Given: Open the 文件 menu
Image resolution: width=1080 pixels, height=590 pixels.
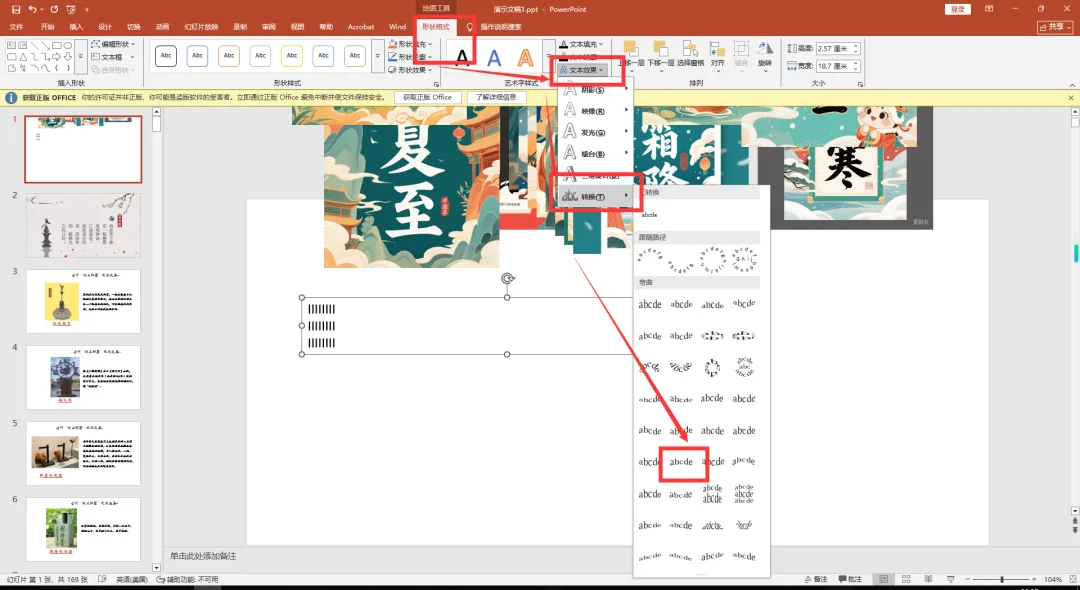Looking at the screenshot, I should (17, 27).
